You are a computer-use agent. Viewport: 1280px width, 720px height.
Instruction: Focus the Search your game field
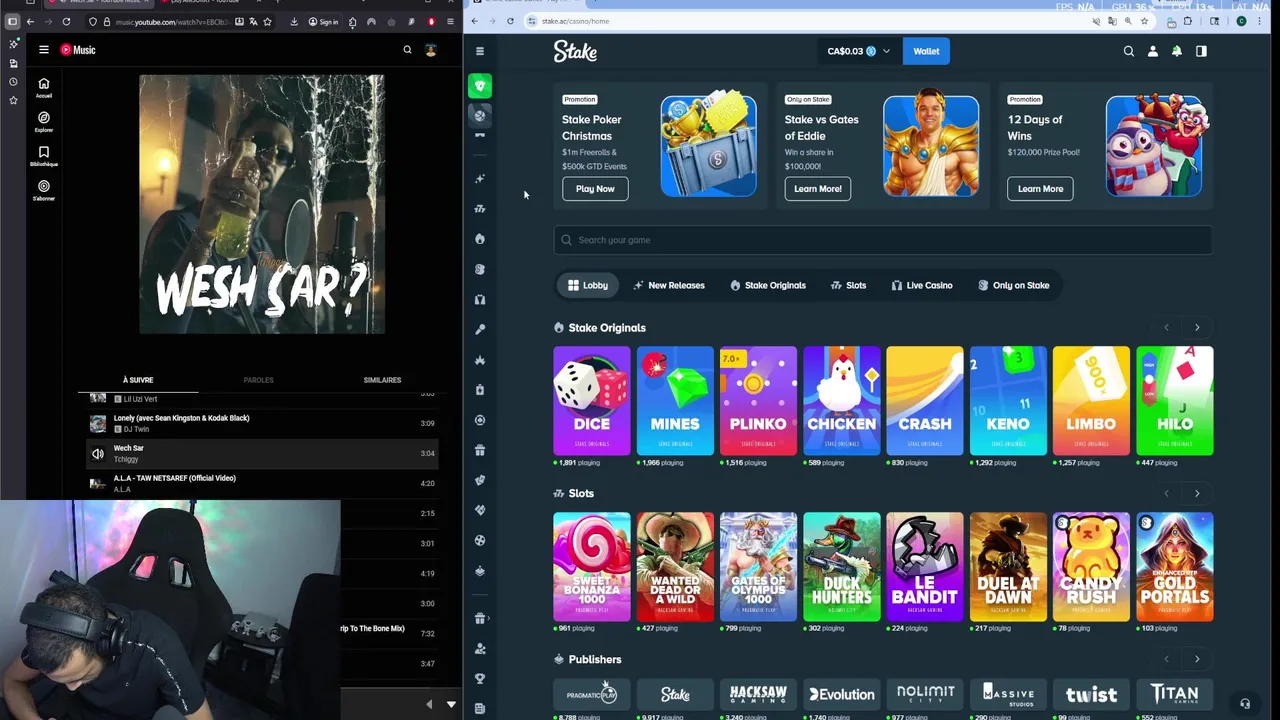coord(883,240)
